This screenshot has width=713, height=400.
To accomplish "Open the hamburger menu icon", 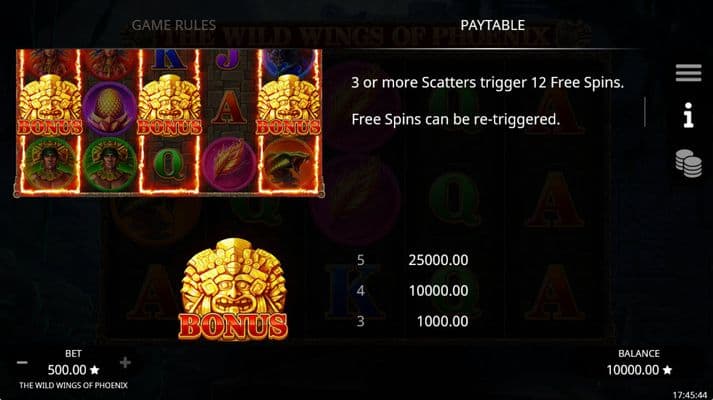I will (x=688, y=73).
